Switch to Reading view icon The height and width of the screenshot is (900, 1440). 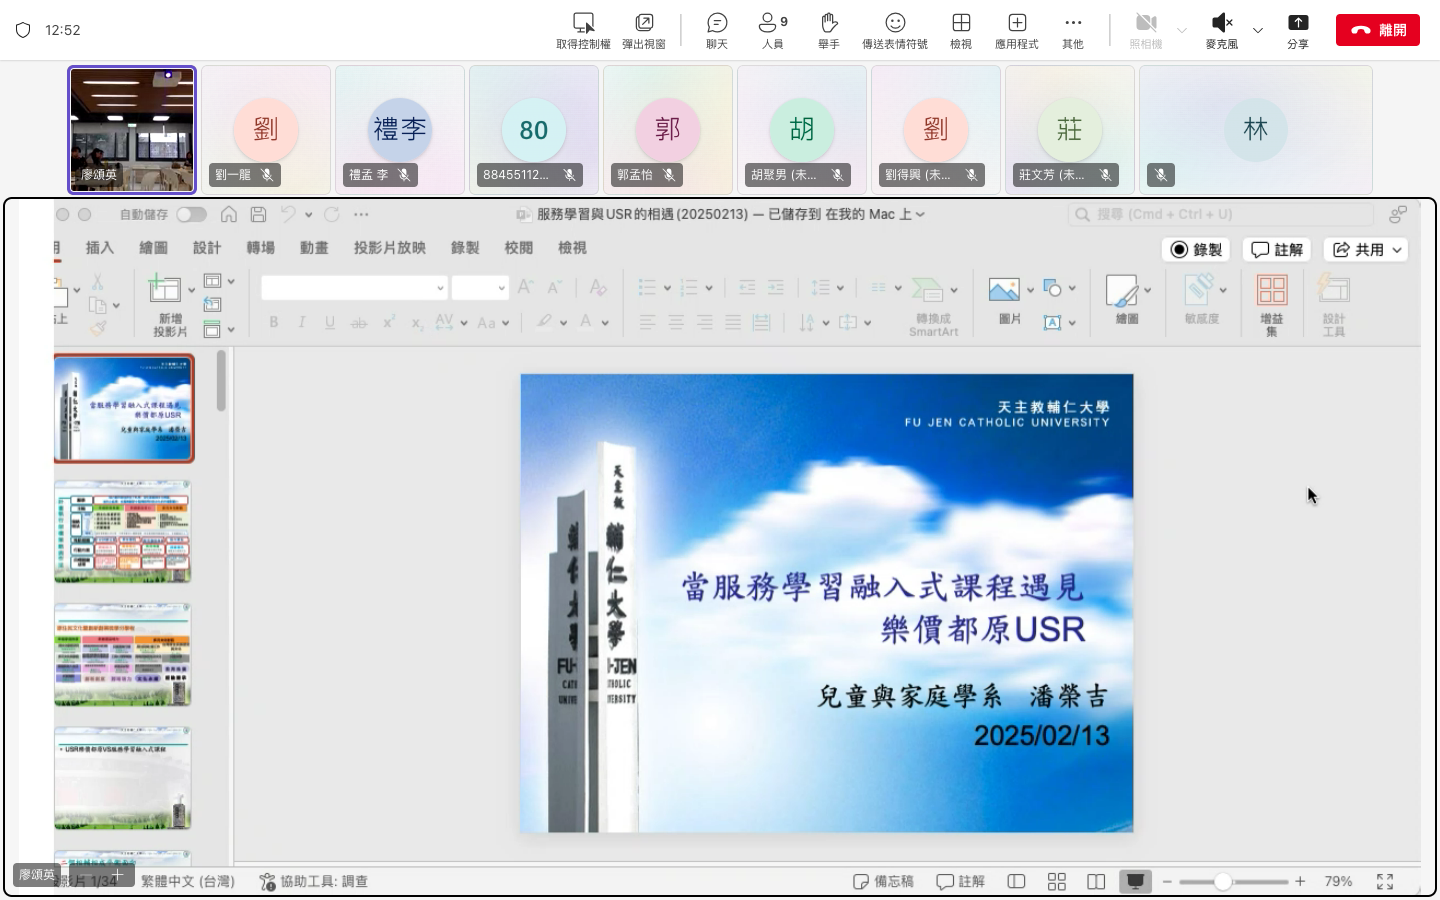coord(1096,881)
